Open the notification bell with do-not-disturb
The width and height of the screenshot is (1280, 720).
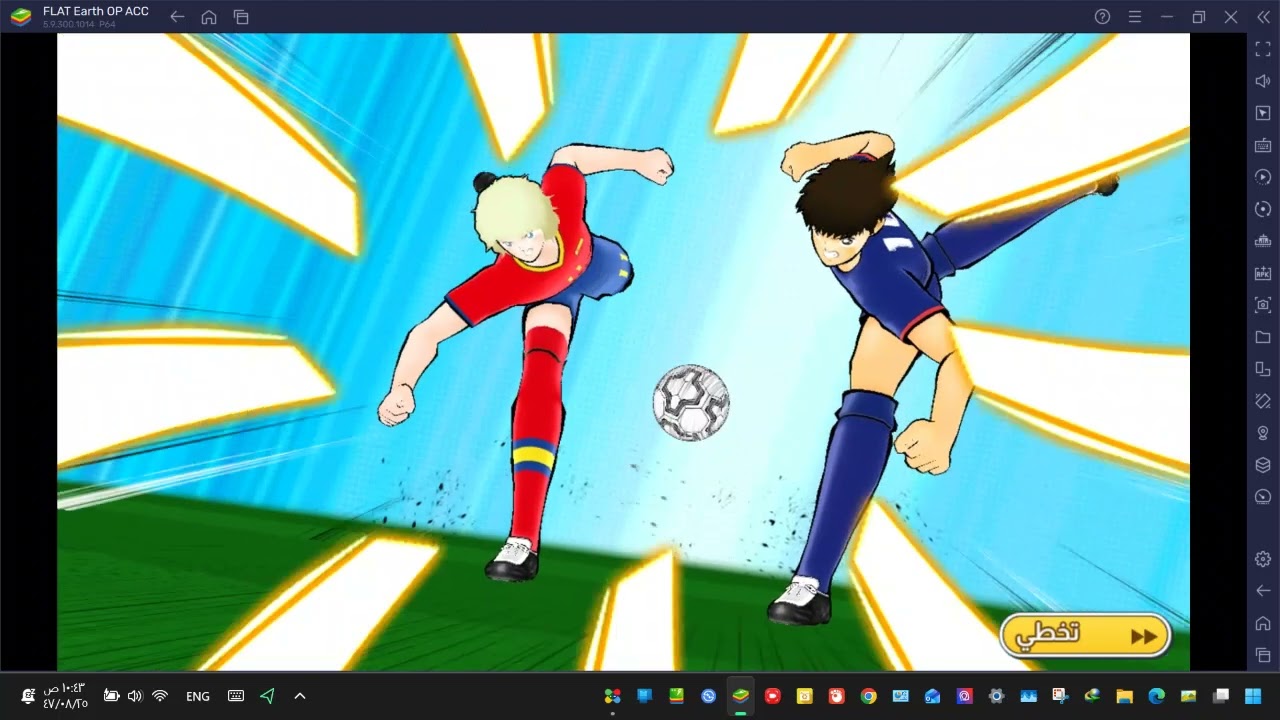click(28, 696)
